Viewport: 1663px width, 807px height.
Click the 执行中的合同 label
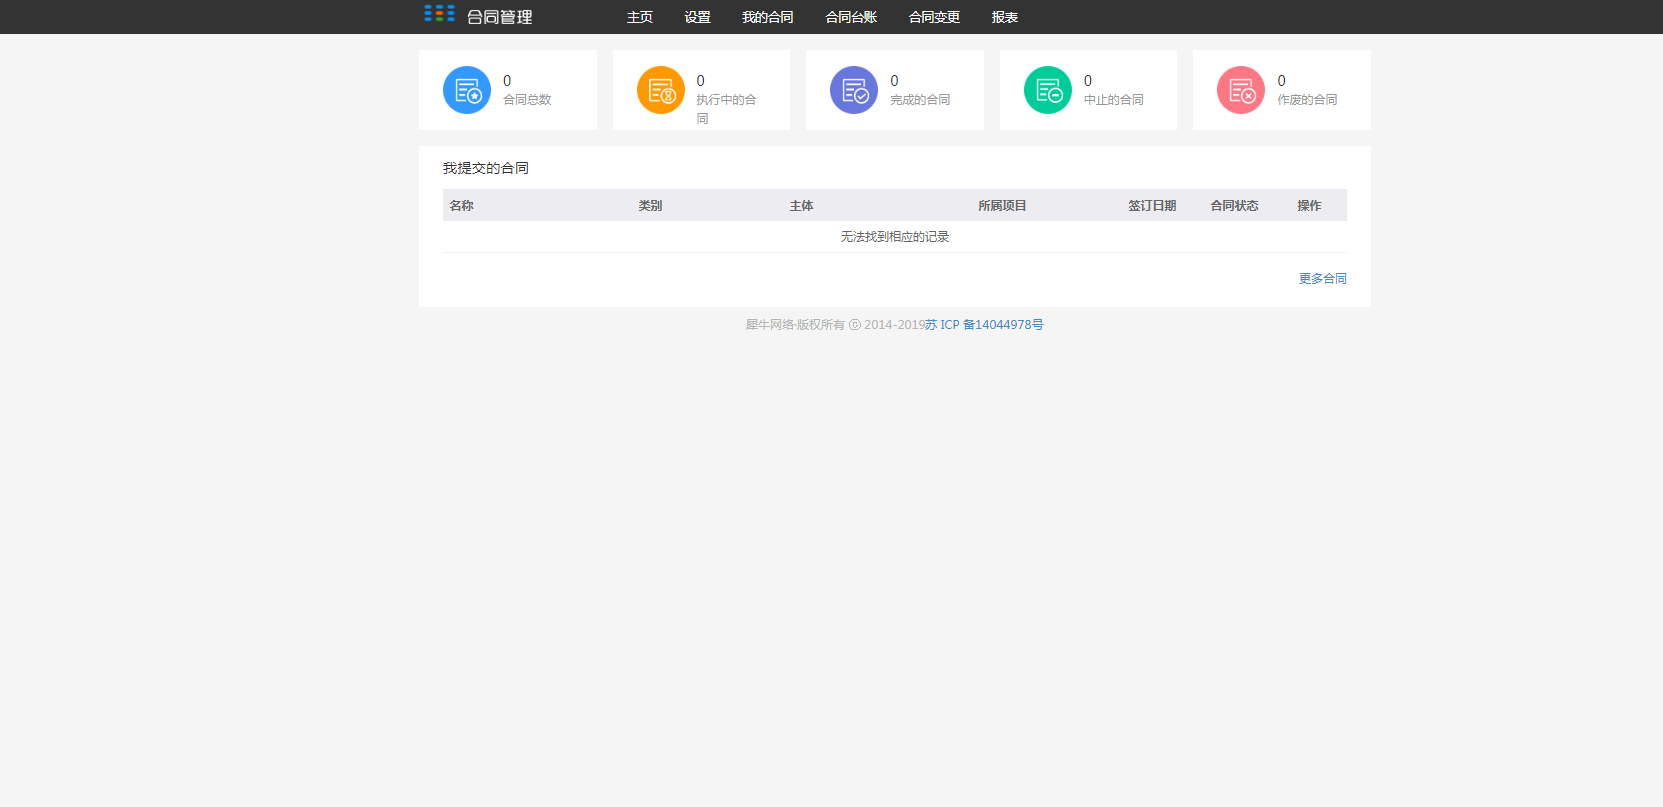click(x=727, y=109)
